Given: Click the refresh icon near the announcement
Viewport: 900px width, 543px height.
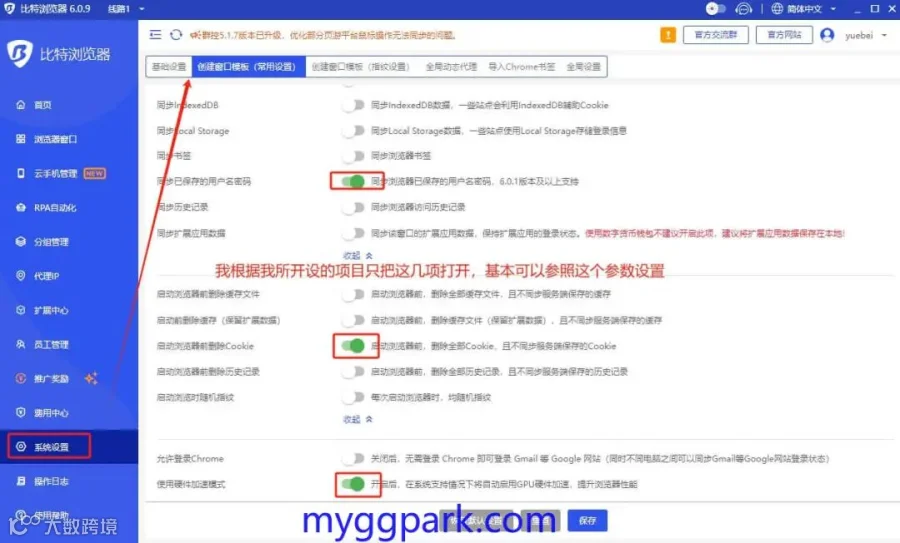Looking at the screenshot, I should (x=176, y=35).
